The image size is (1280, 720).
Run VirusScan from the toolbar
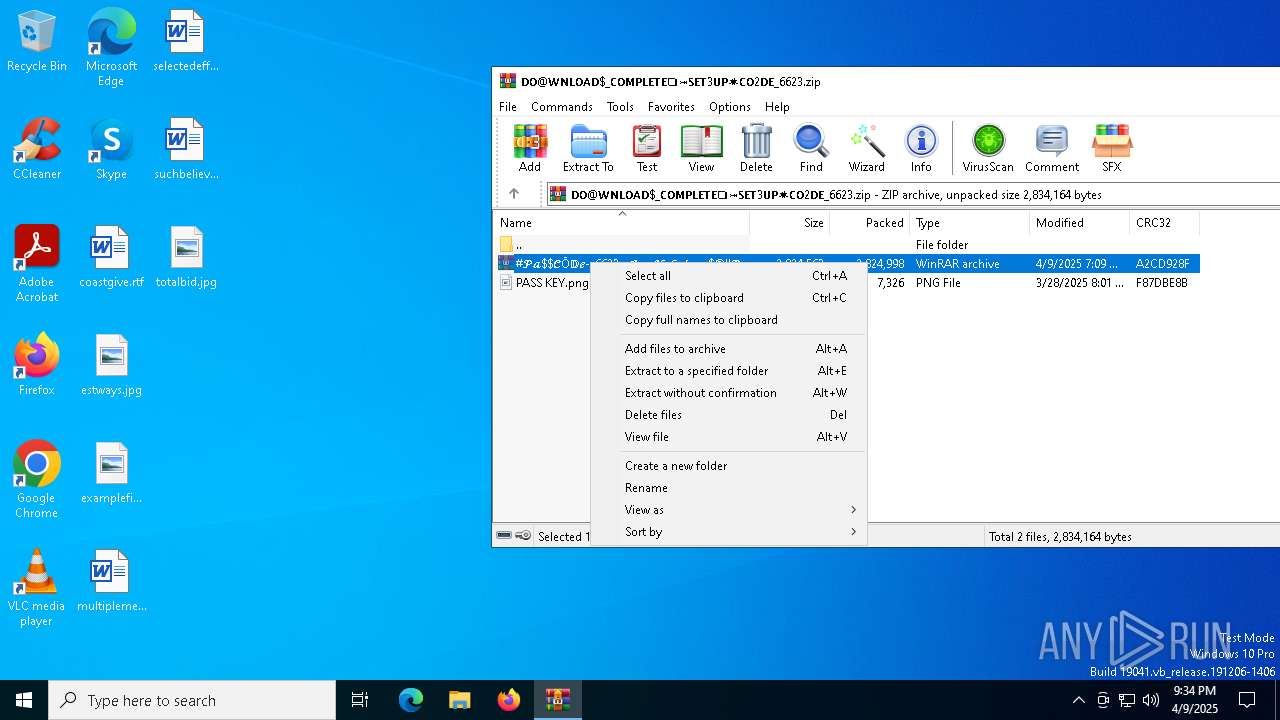[988, 148]
